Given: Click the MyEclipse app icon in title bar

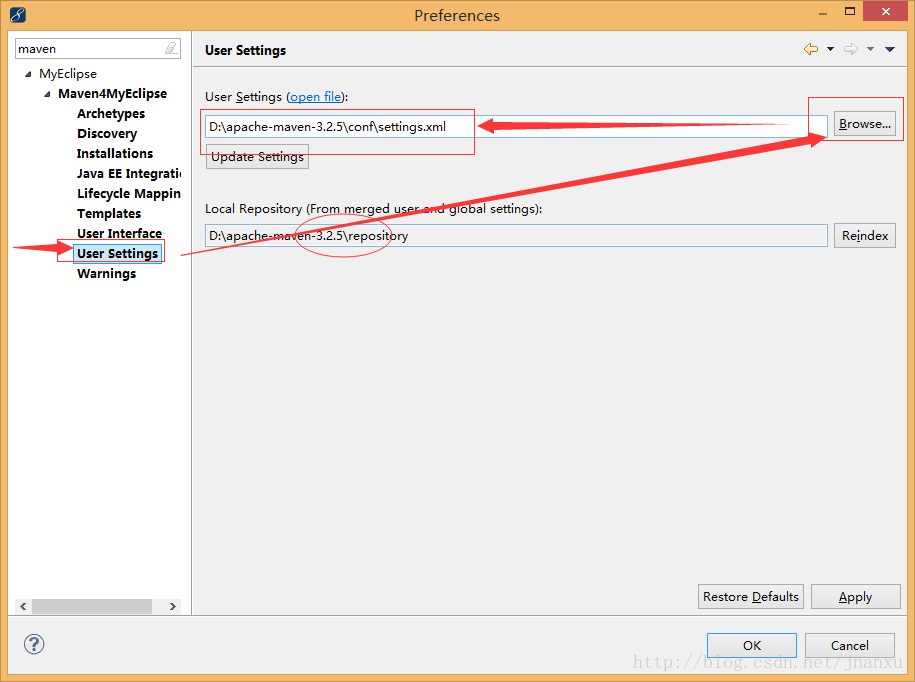Looking at the screenshot, I should 18,15.
